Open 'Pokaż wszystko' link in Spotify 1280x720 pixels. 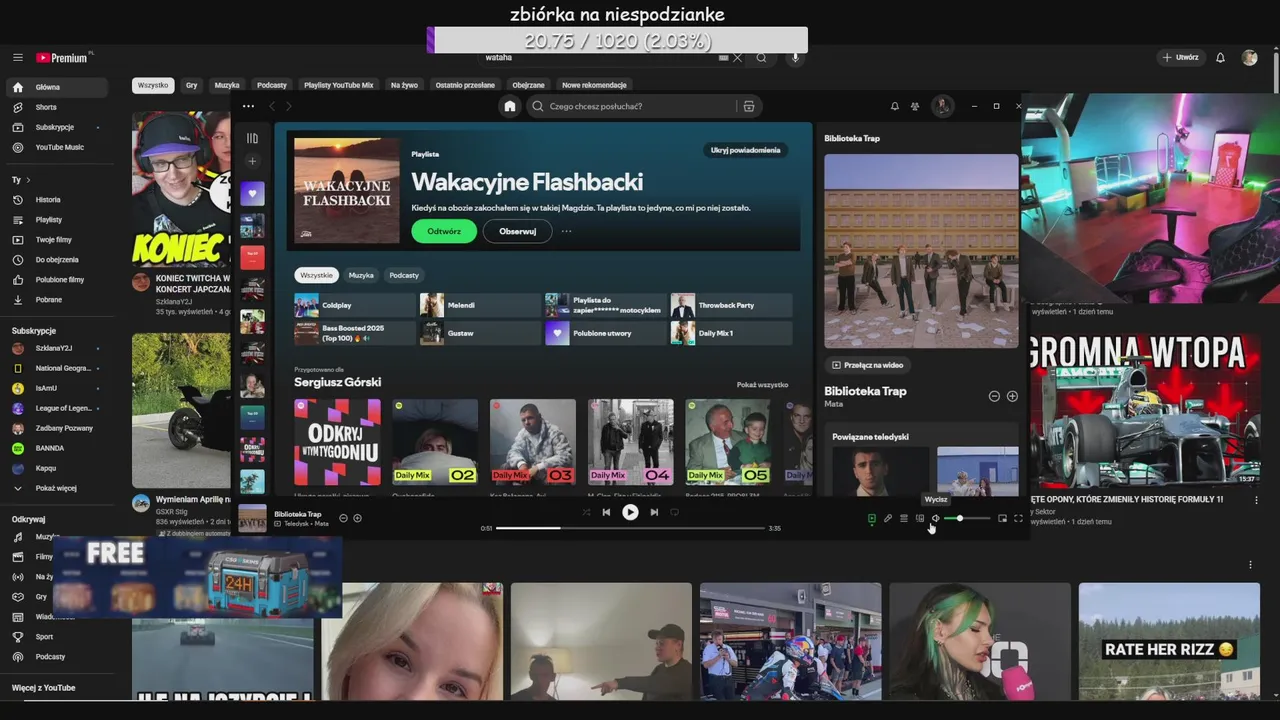click(762, 385)
